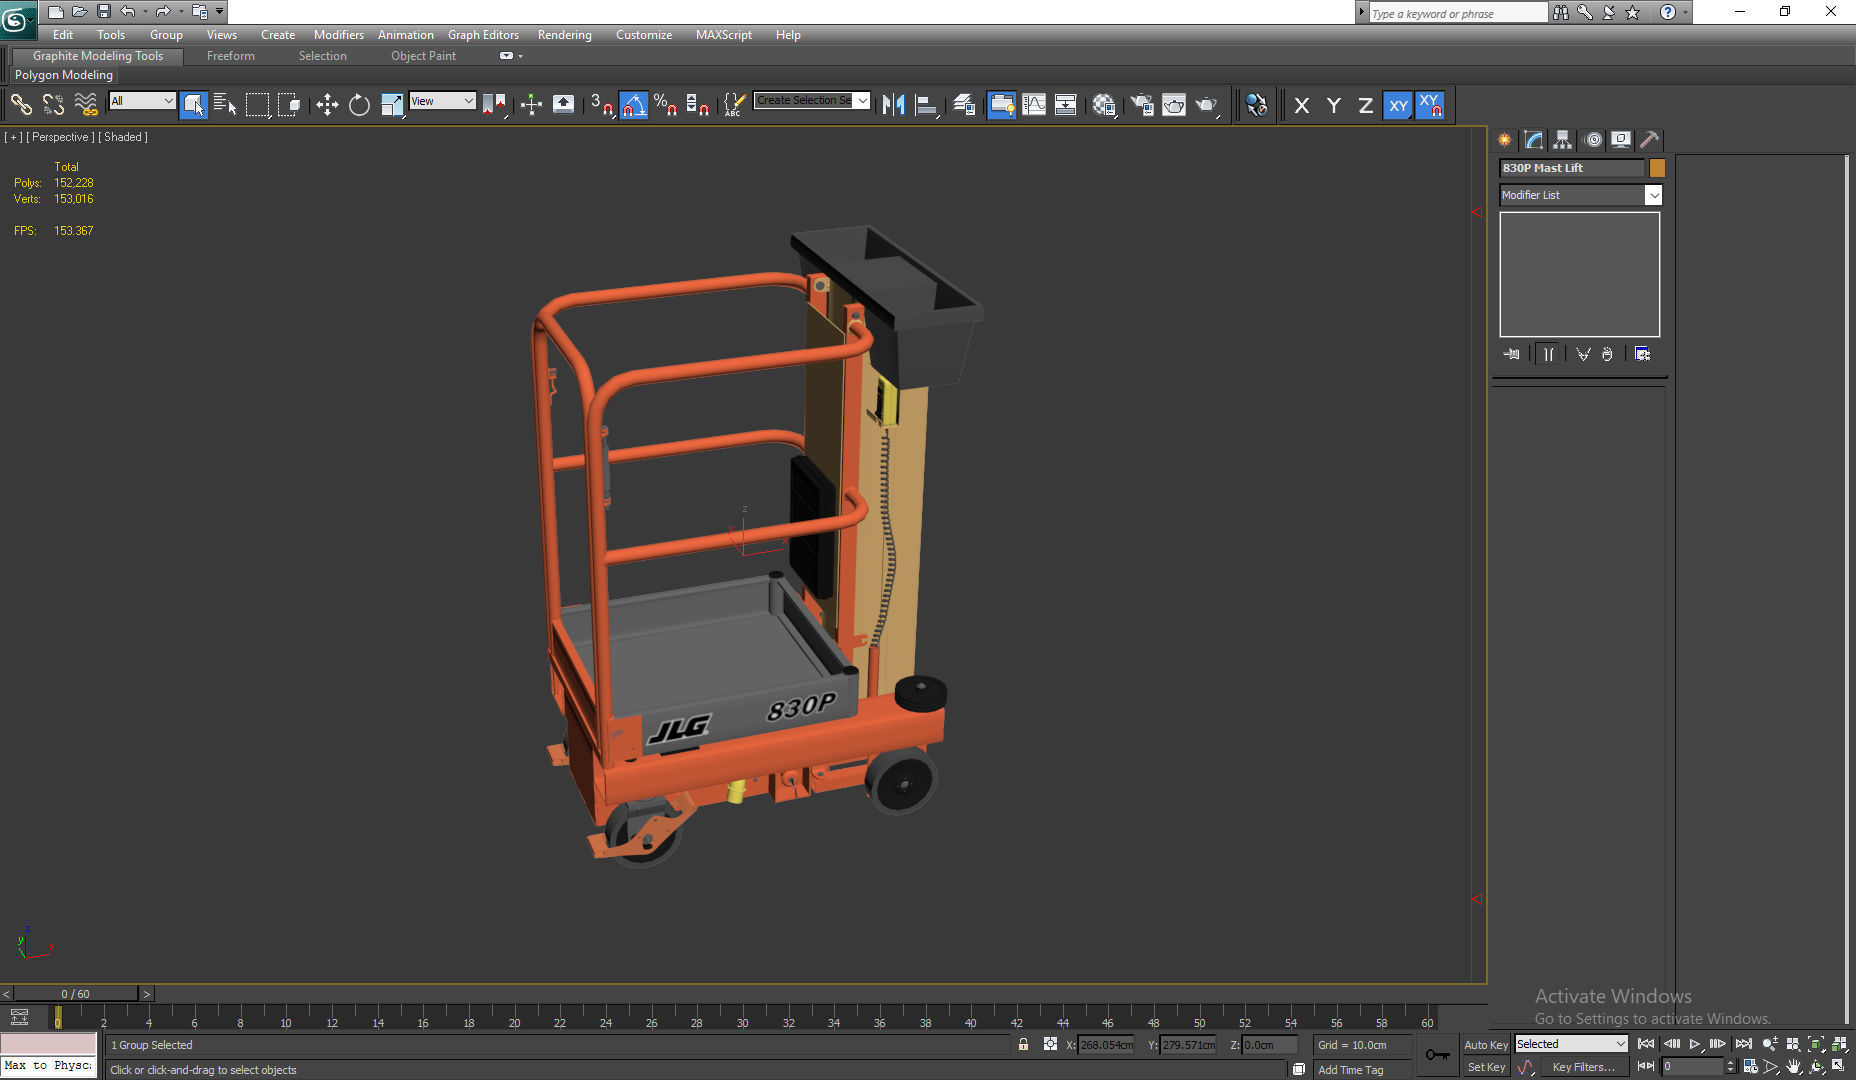Open Schematic View
Viewport: 1856px width, 1080px height.
(1066, 104)
